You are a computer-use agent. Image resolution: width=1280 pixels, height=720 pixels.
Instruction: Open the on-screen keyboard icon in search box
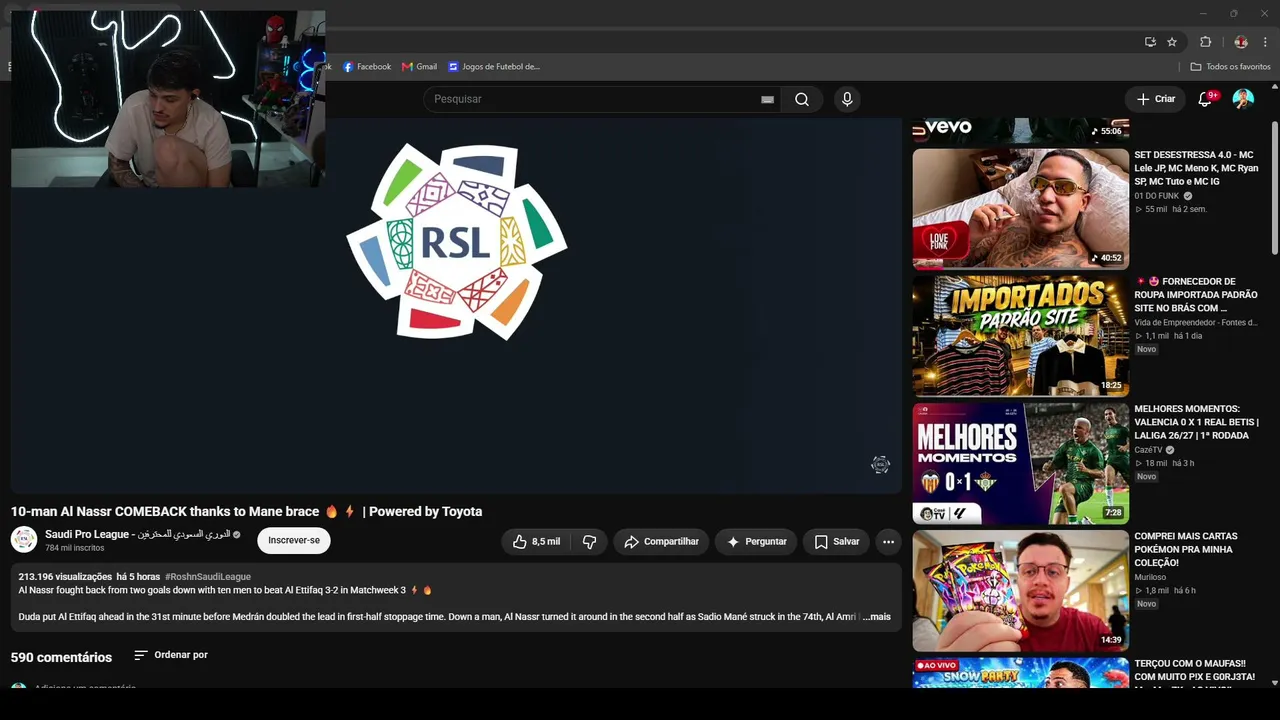click(x=767, y=99)
